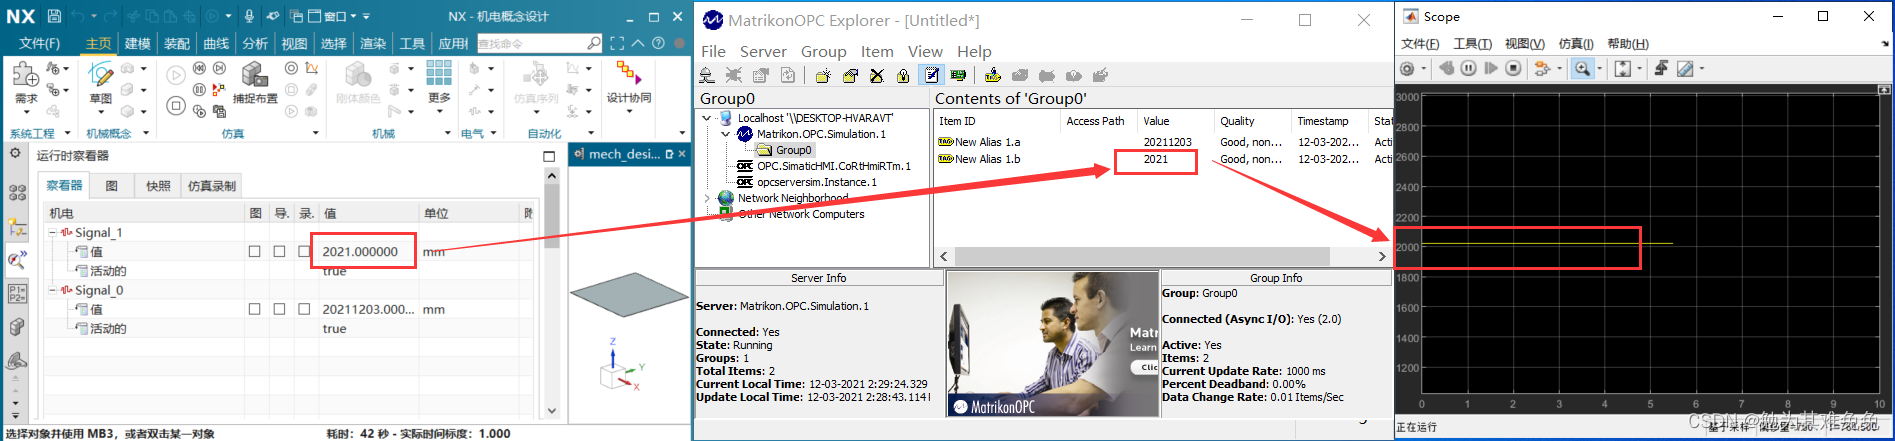Viewport: 1895px width, 441px height.
Task: Toggle the 导 checkbox for Signal_0 值
Action: (x=279, y=309)
